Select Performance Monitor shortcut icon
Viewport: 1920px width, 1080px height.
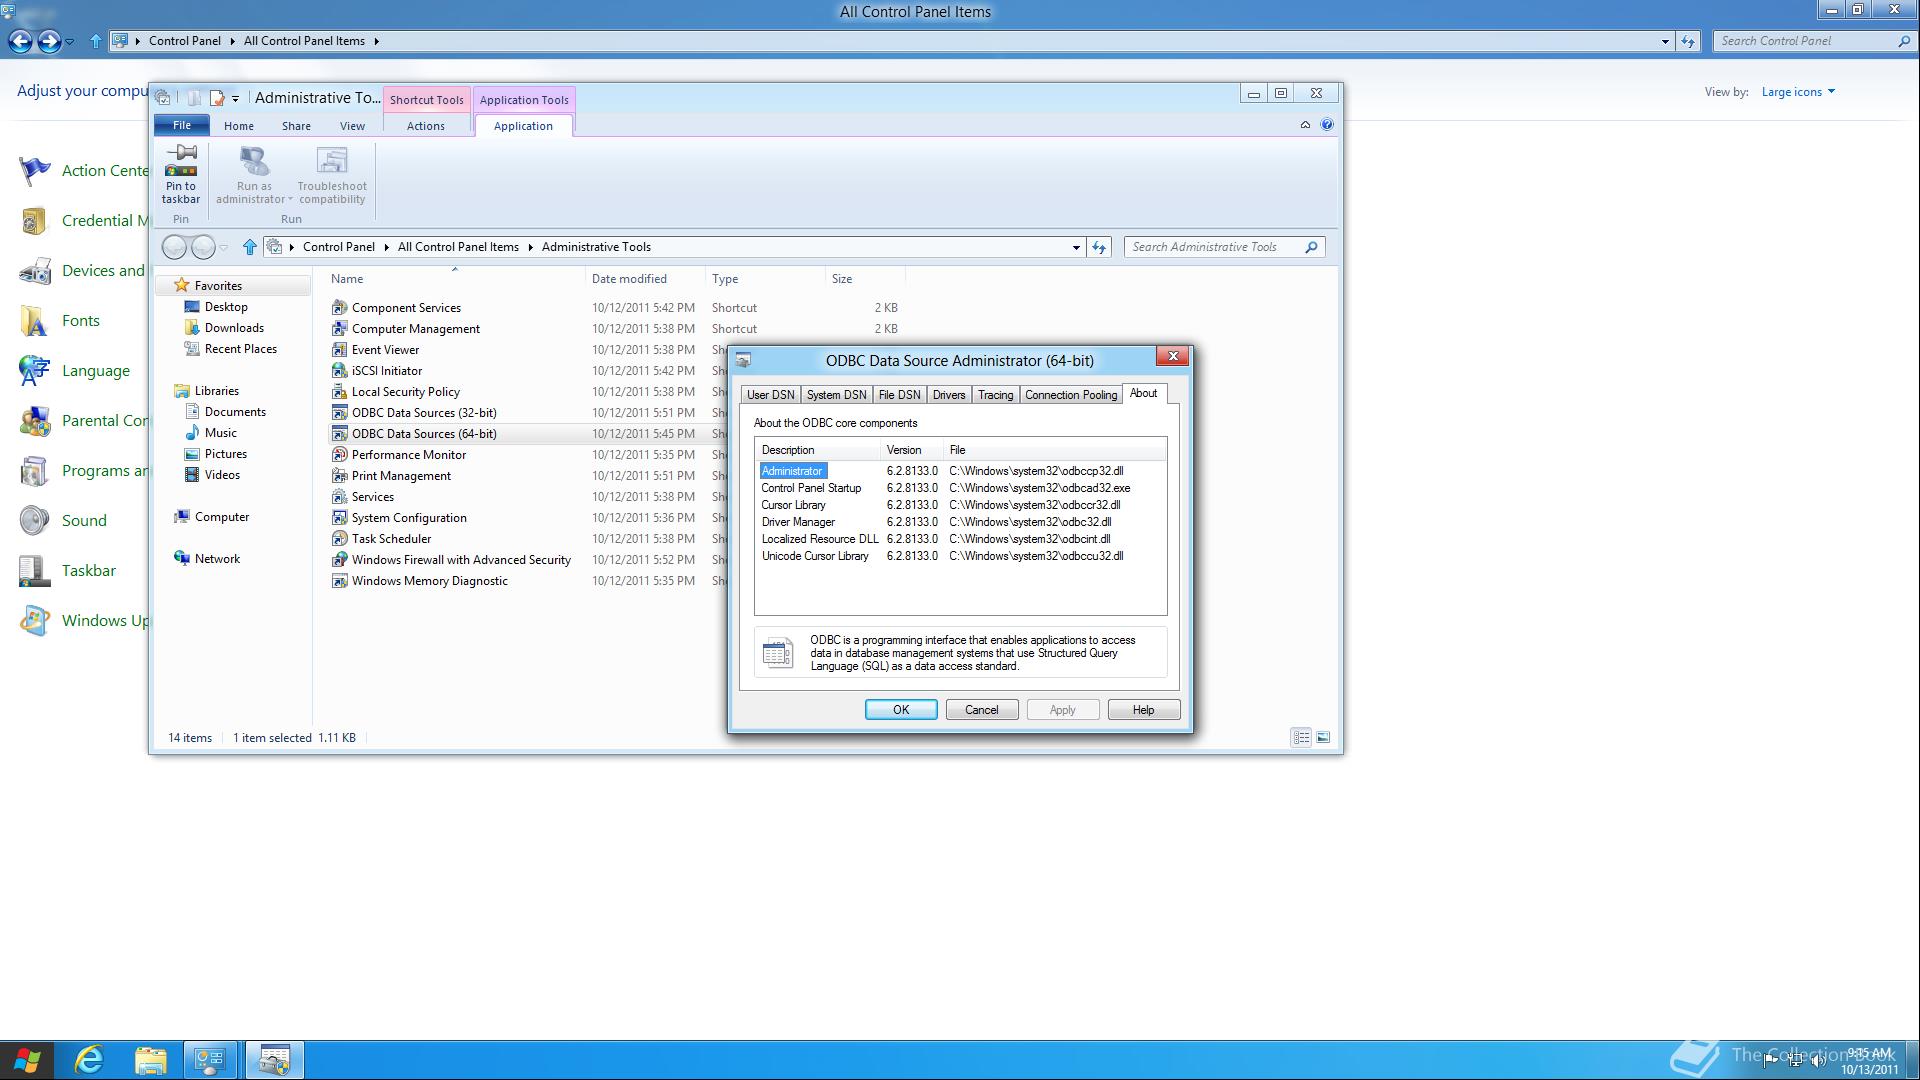[x=340, y=455]
